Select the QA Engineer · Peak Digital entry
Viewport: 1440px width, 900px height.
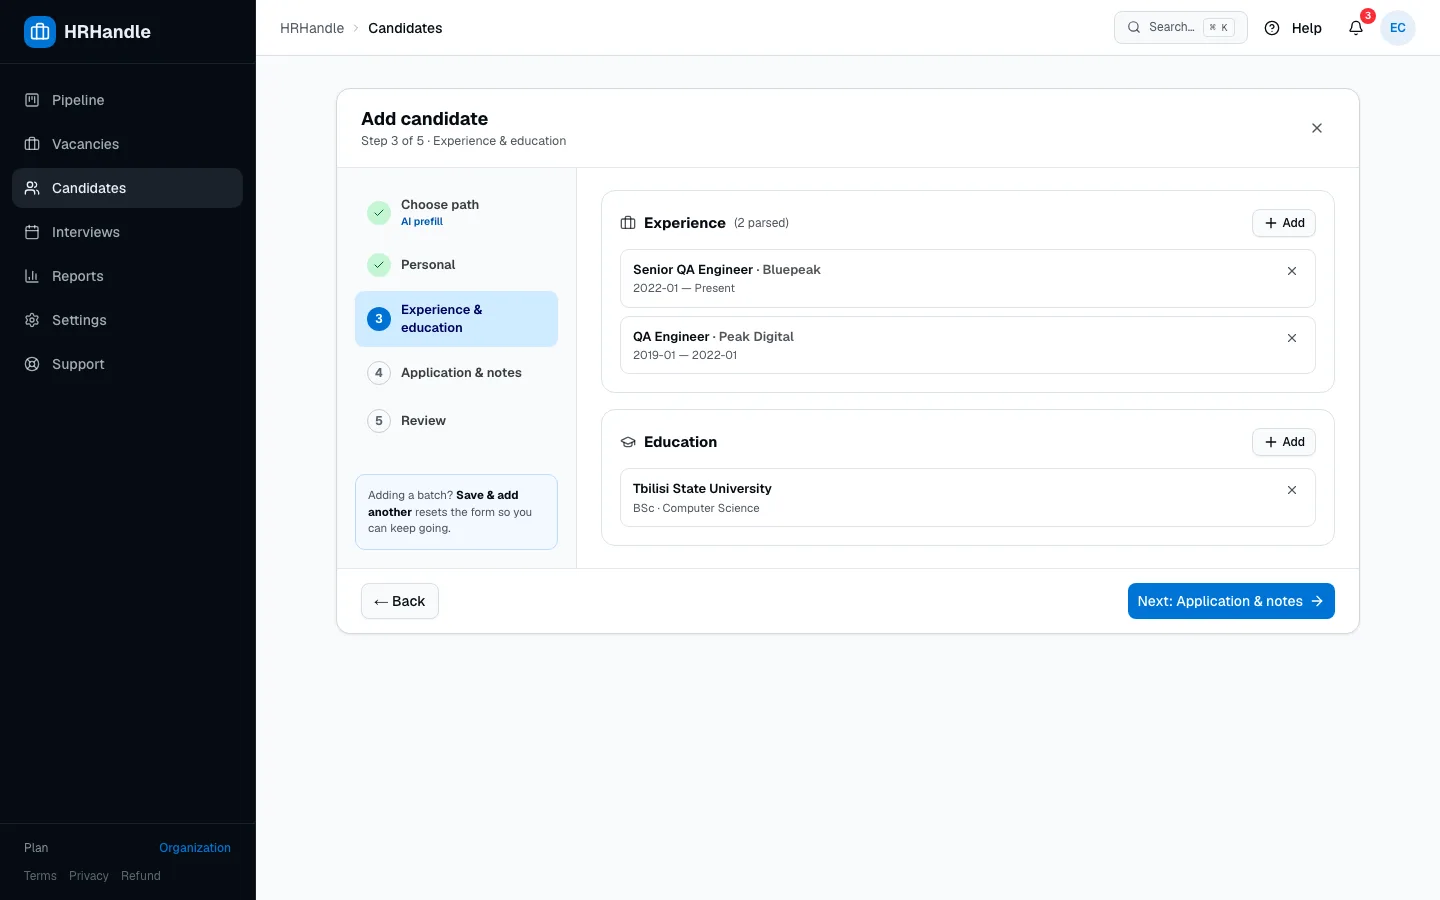coord(967,345)
